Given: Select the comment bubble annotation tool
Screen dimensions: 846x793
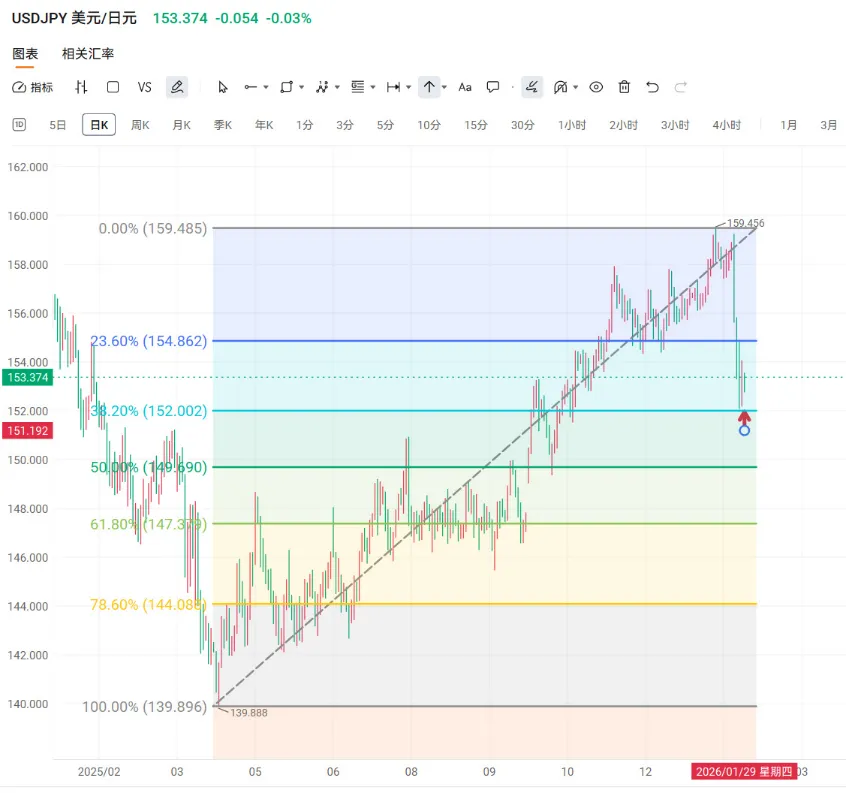Looking at the screenshot, I should [x=493, y=87].
